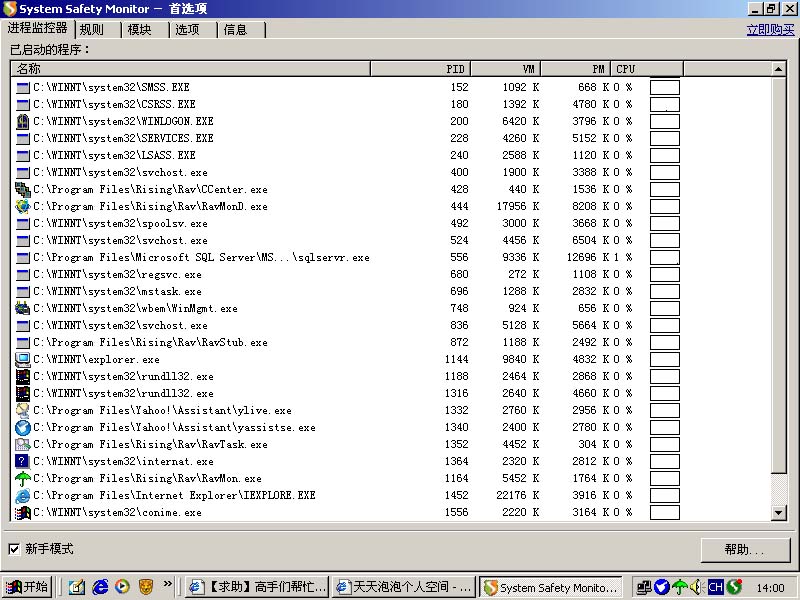Open the 模块 tab
The image size is (800, 600).
145,30
